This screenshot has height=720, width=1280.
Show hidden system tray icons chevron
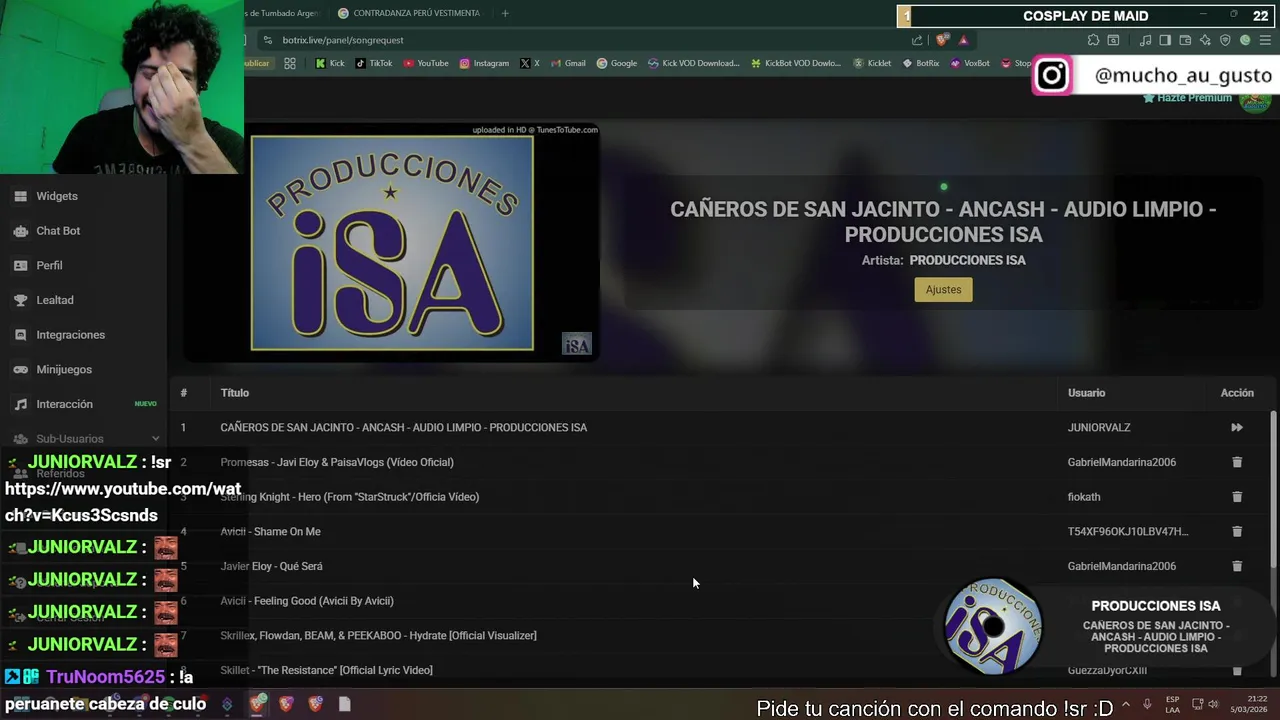pos(1126,704)
